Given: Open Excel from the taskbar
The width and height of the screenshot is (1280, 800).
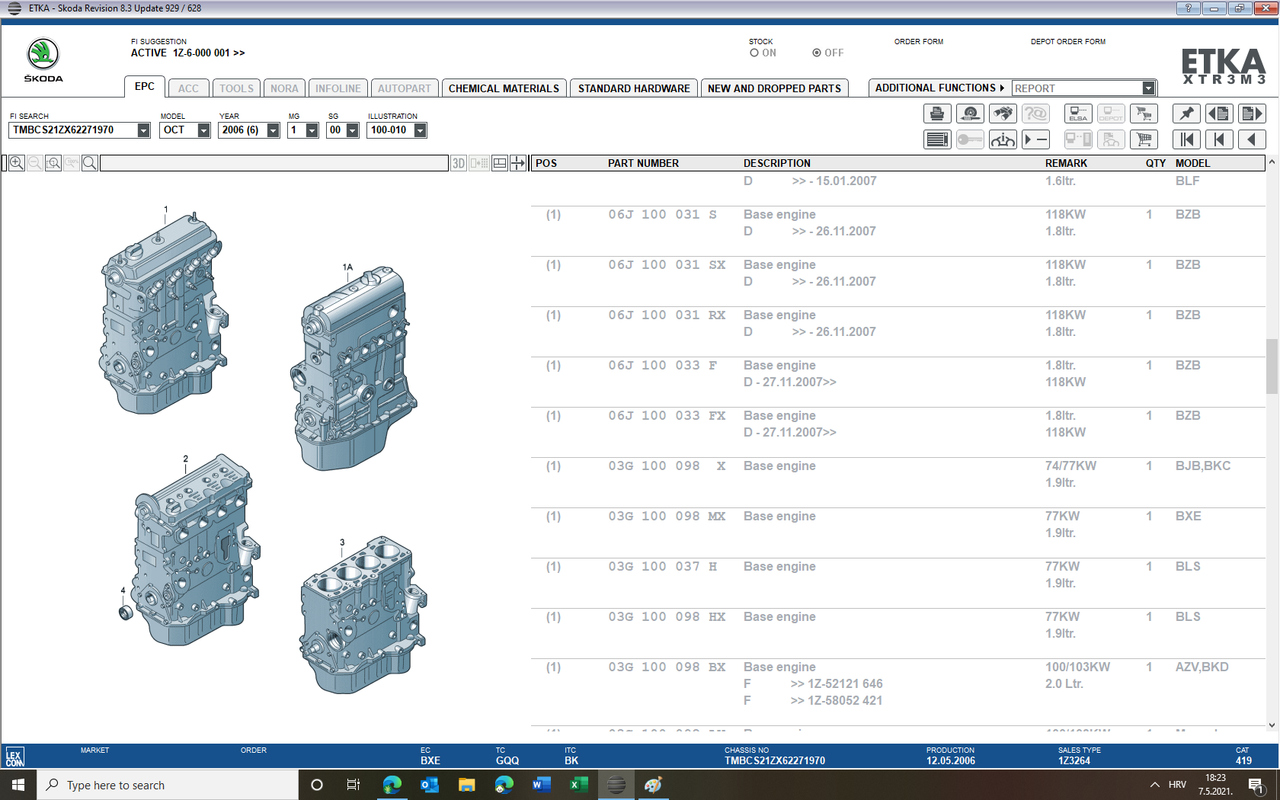Looking at the screenshot, I should tap(579, 785).
